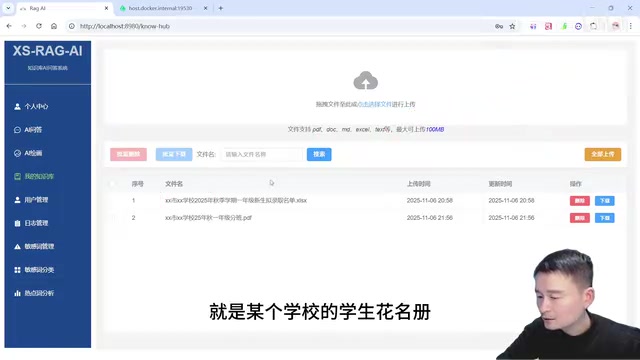This screenshot has height=360, width=640.
Task: Click update time 2025-11-06 21:56
Action: [x=511, y=218]
